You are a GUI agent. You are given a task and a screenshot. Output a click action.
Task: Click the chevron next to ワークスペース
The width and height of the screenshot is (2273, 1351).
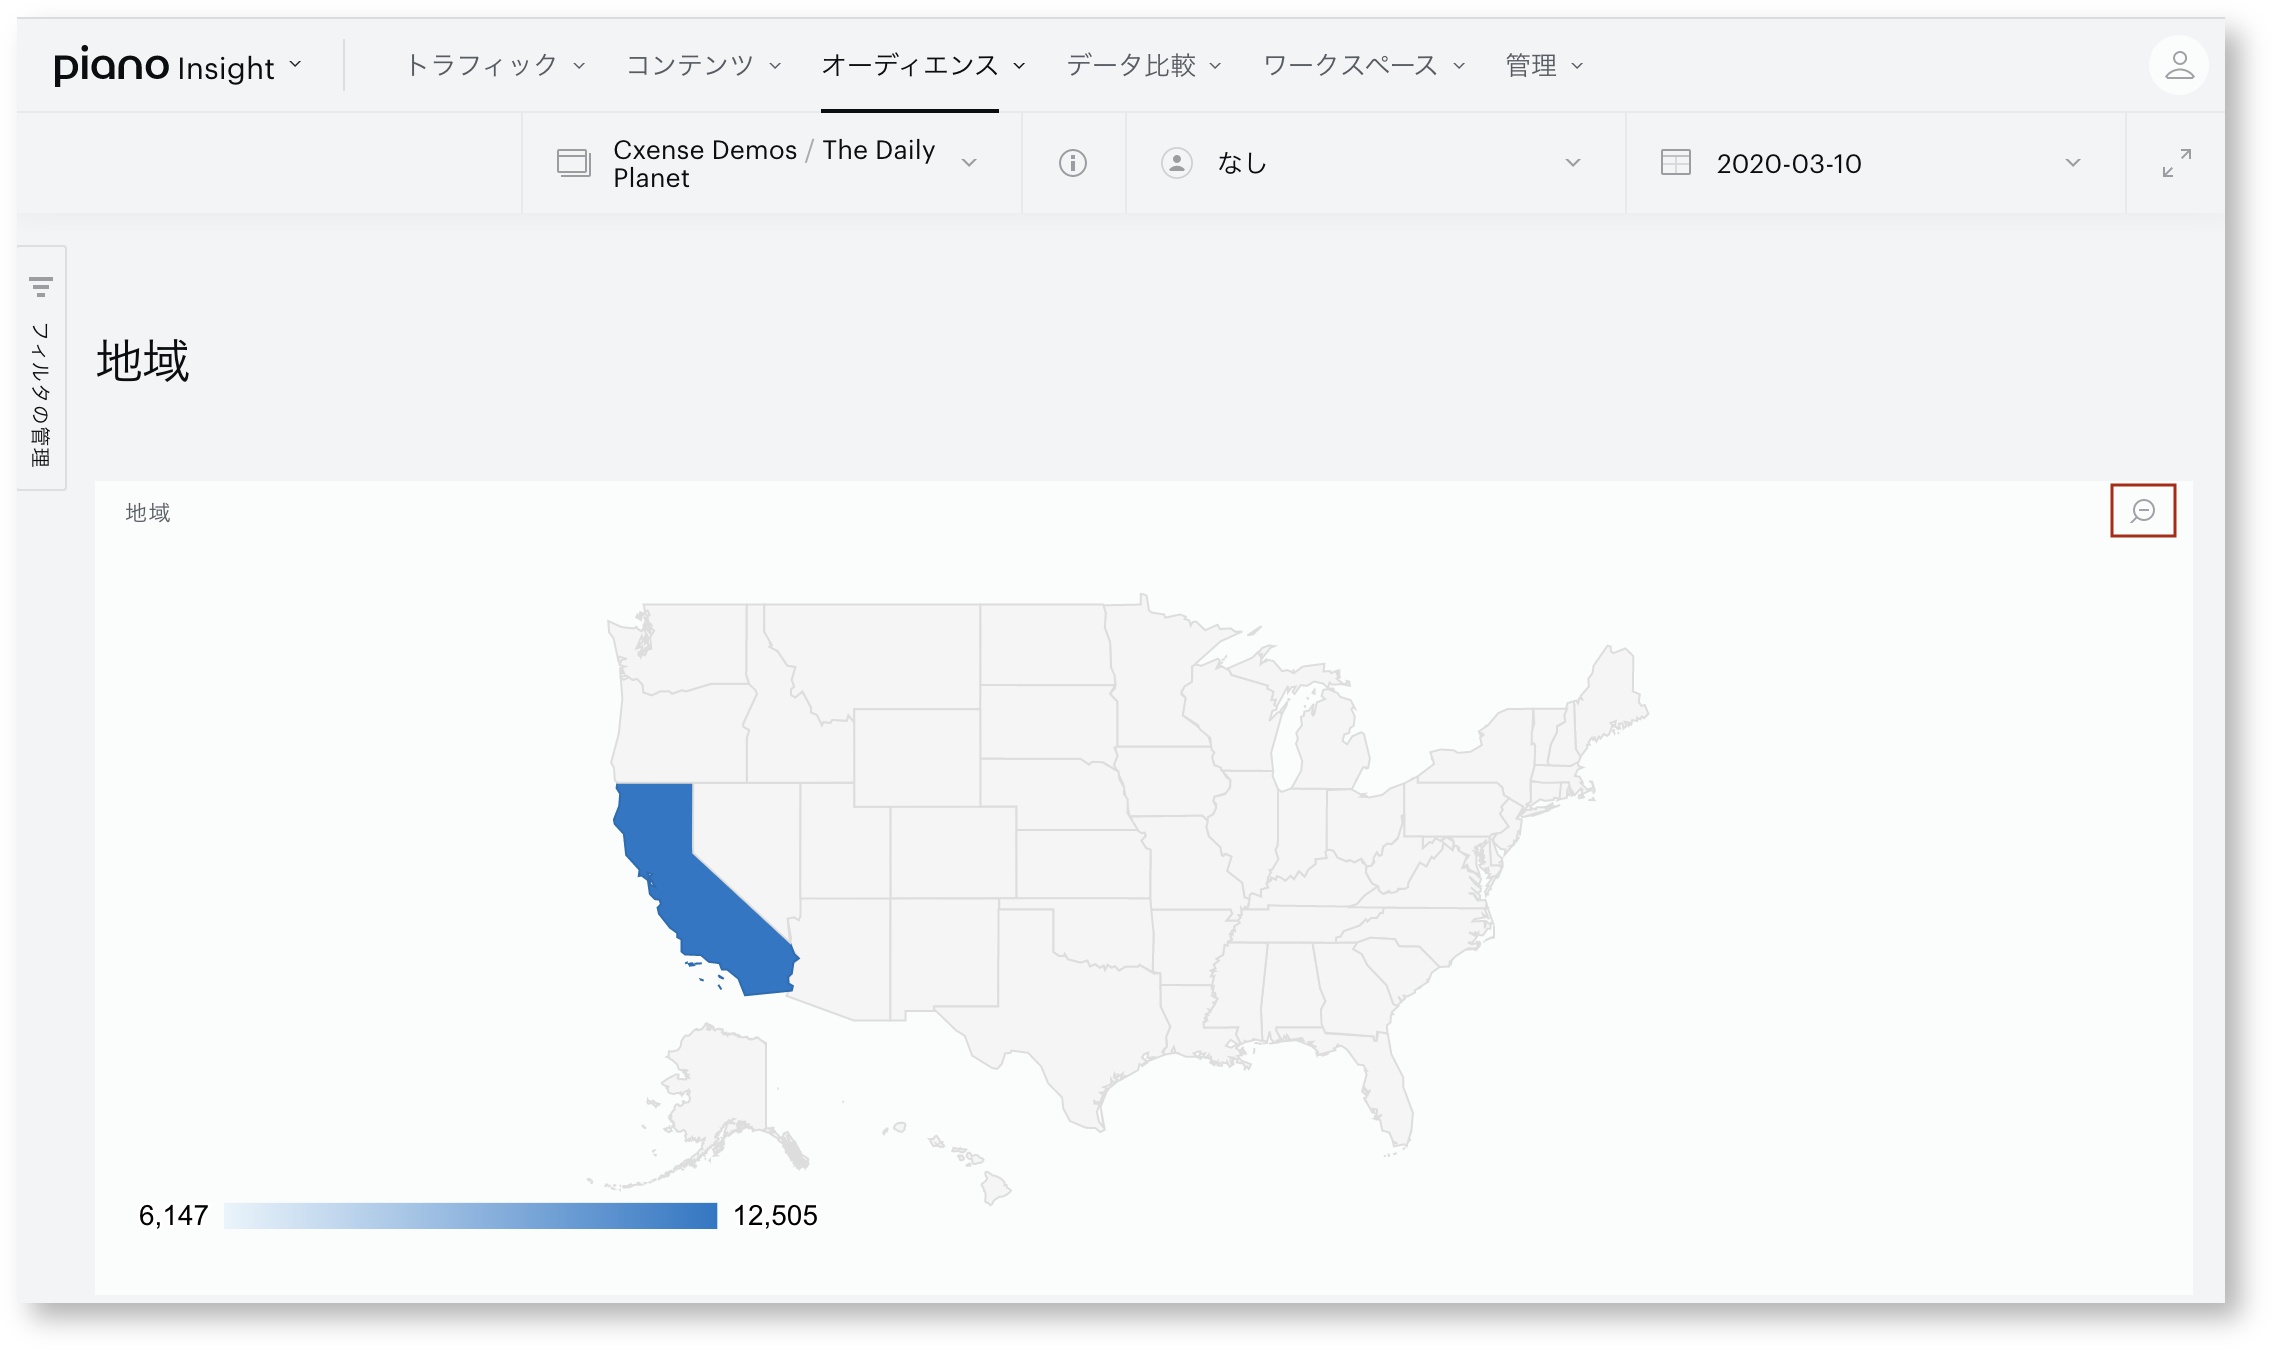click(x=1458, y=67)
